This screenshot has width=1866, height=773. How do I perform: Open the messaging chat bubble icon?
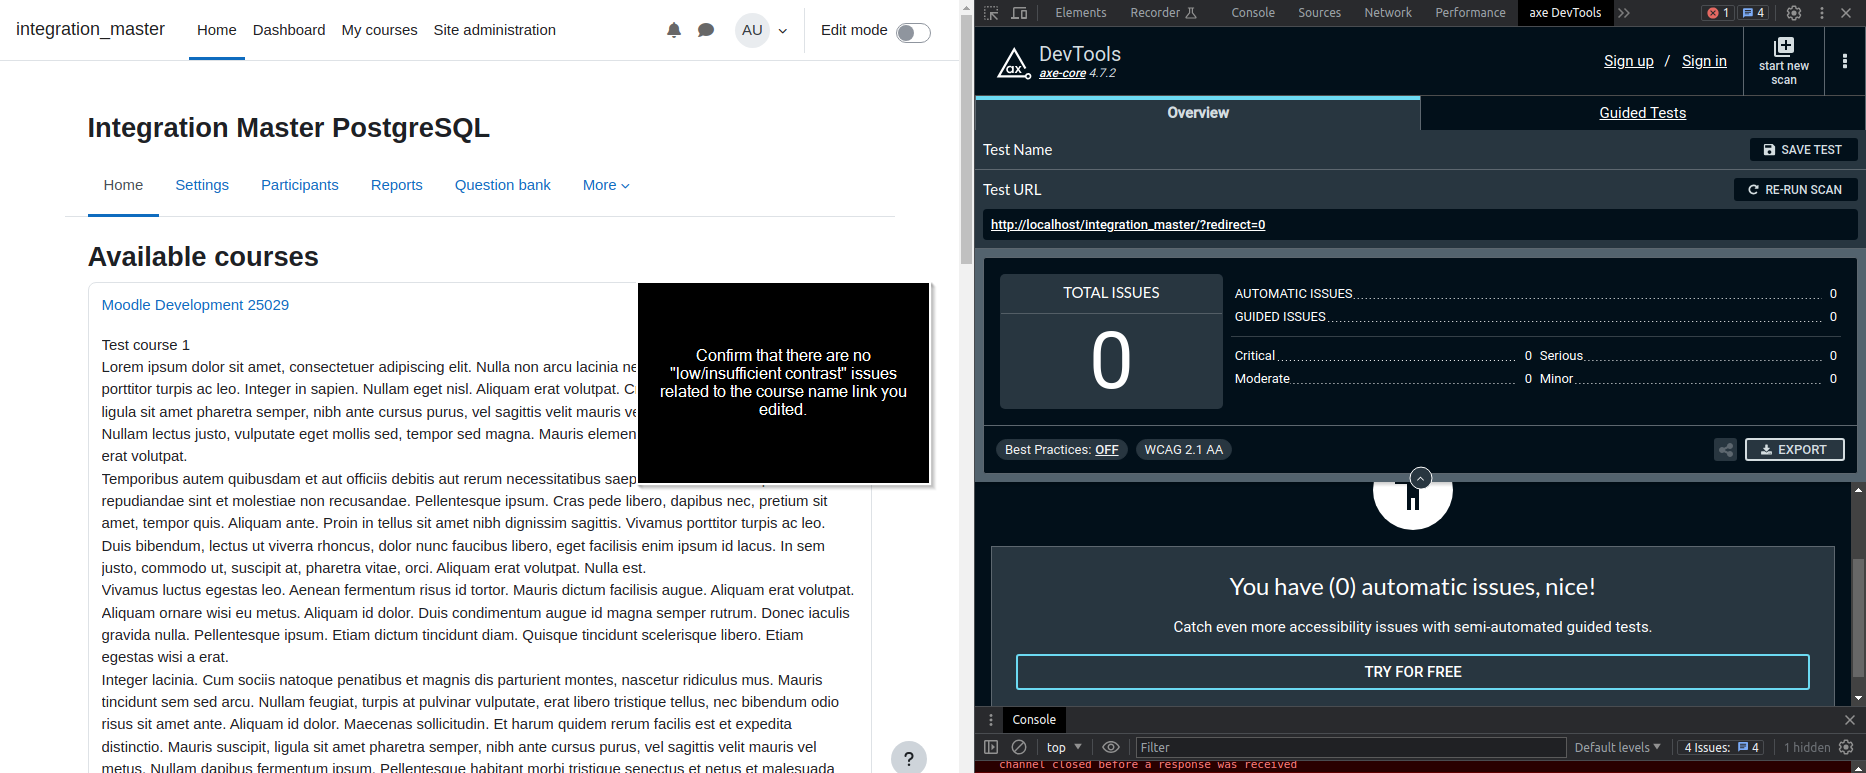pos(706,30)
